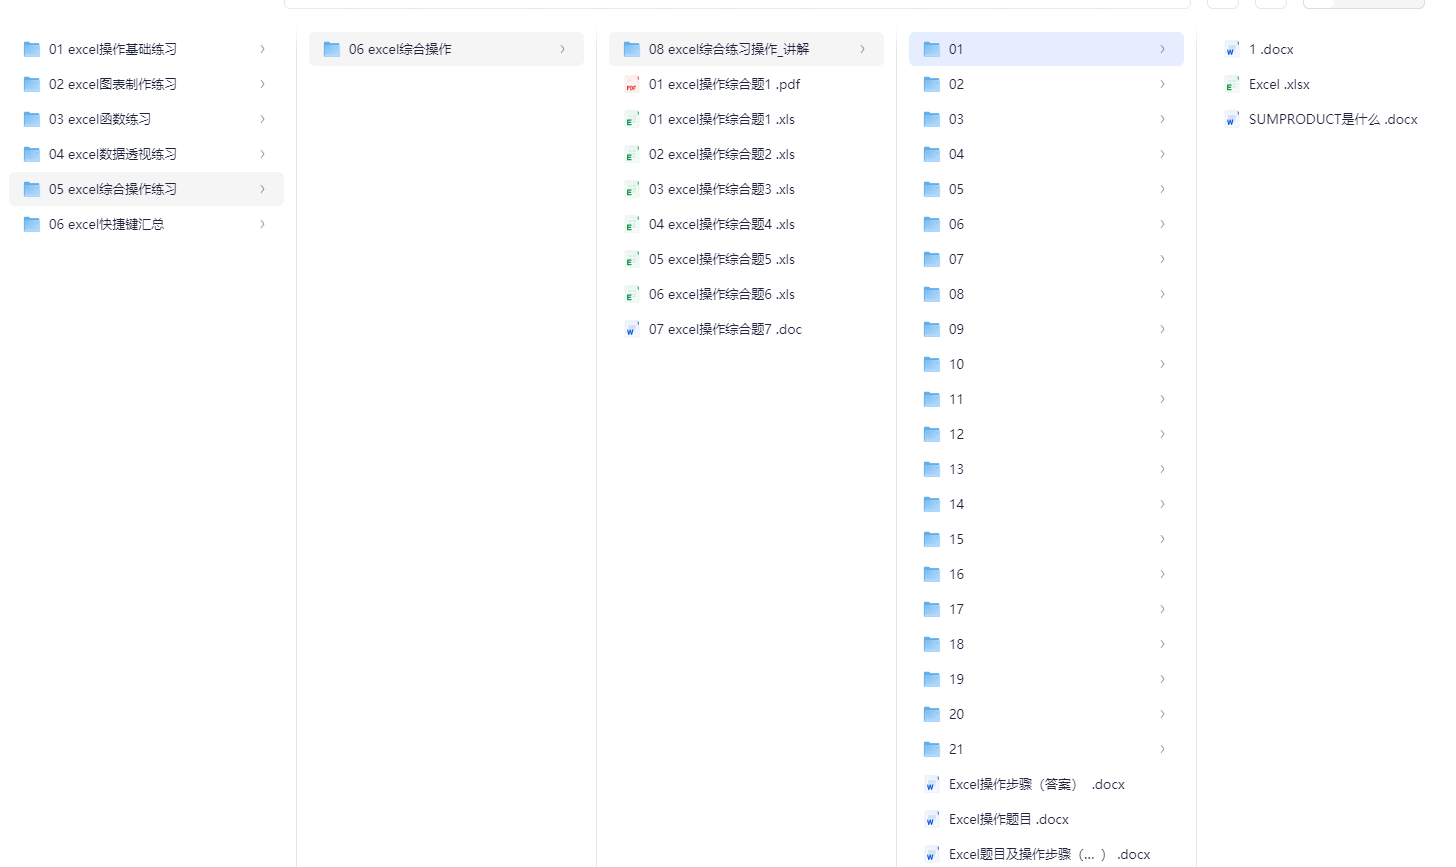Expand the chevron of folder 21
1456x867 pixels.
tap(1162, 749)
